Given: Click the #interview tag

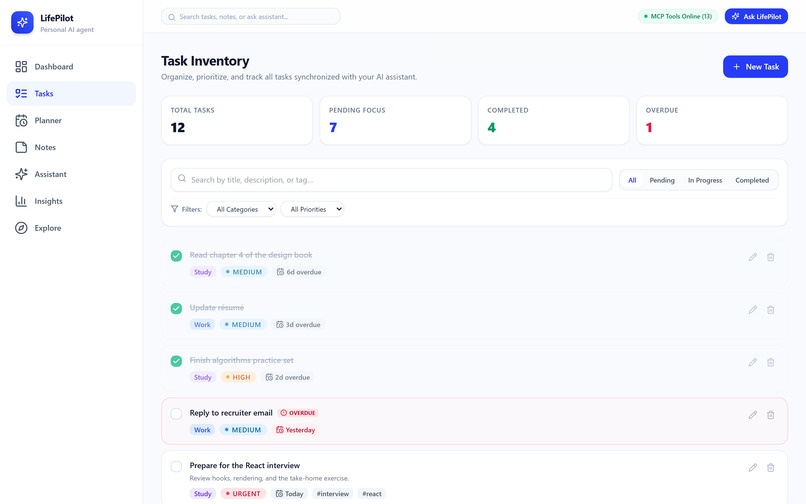Looking at the screenshot, I should click(x=333, y=493).
